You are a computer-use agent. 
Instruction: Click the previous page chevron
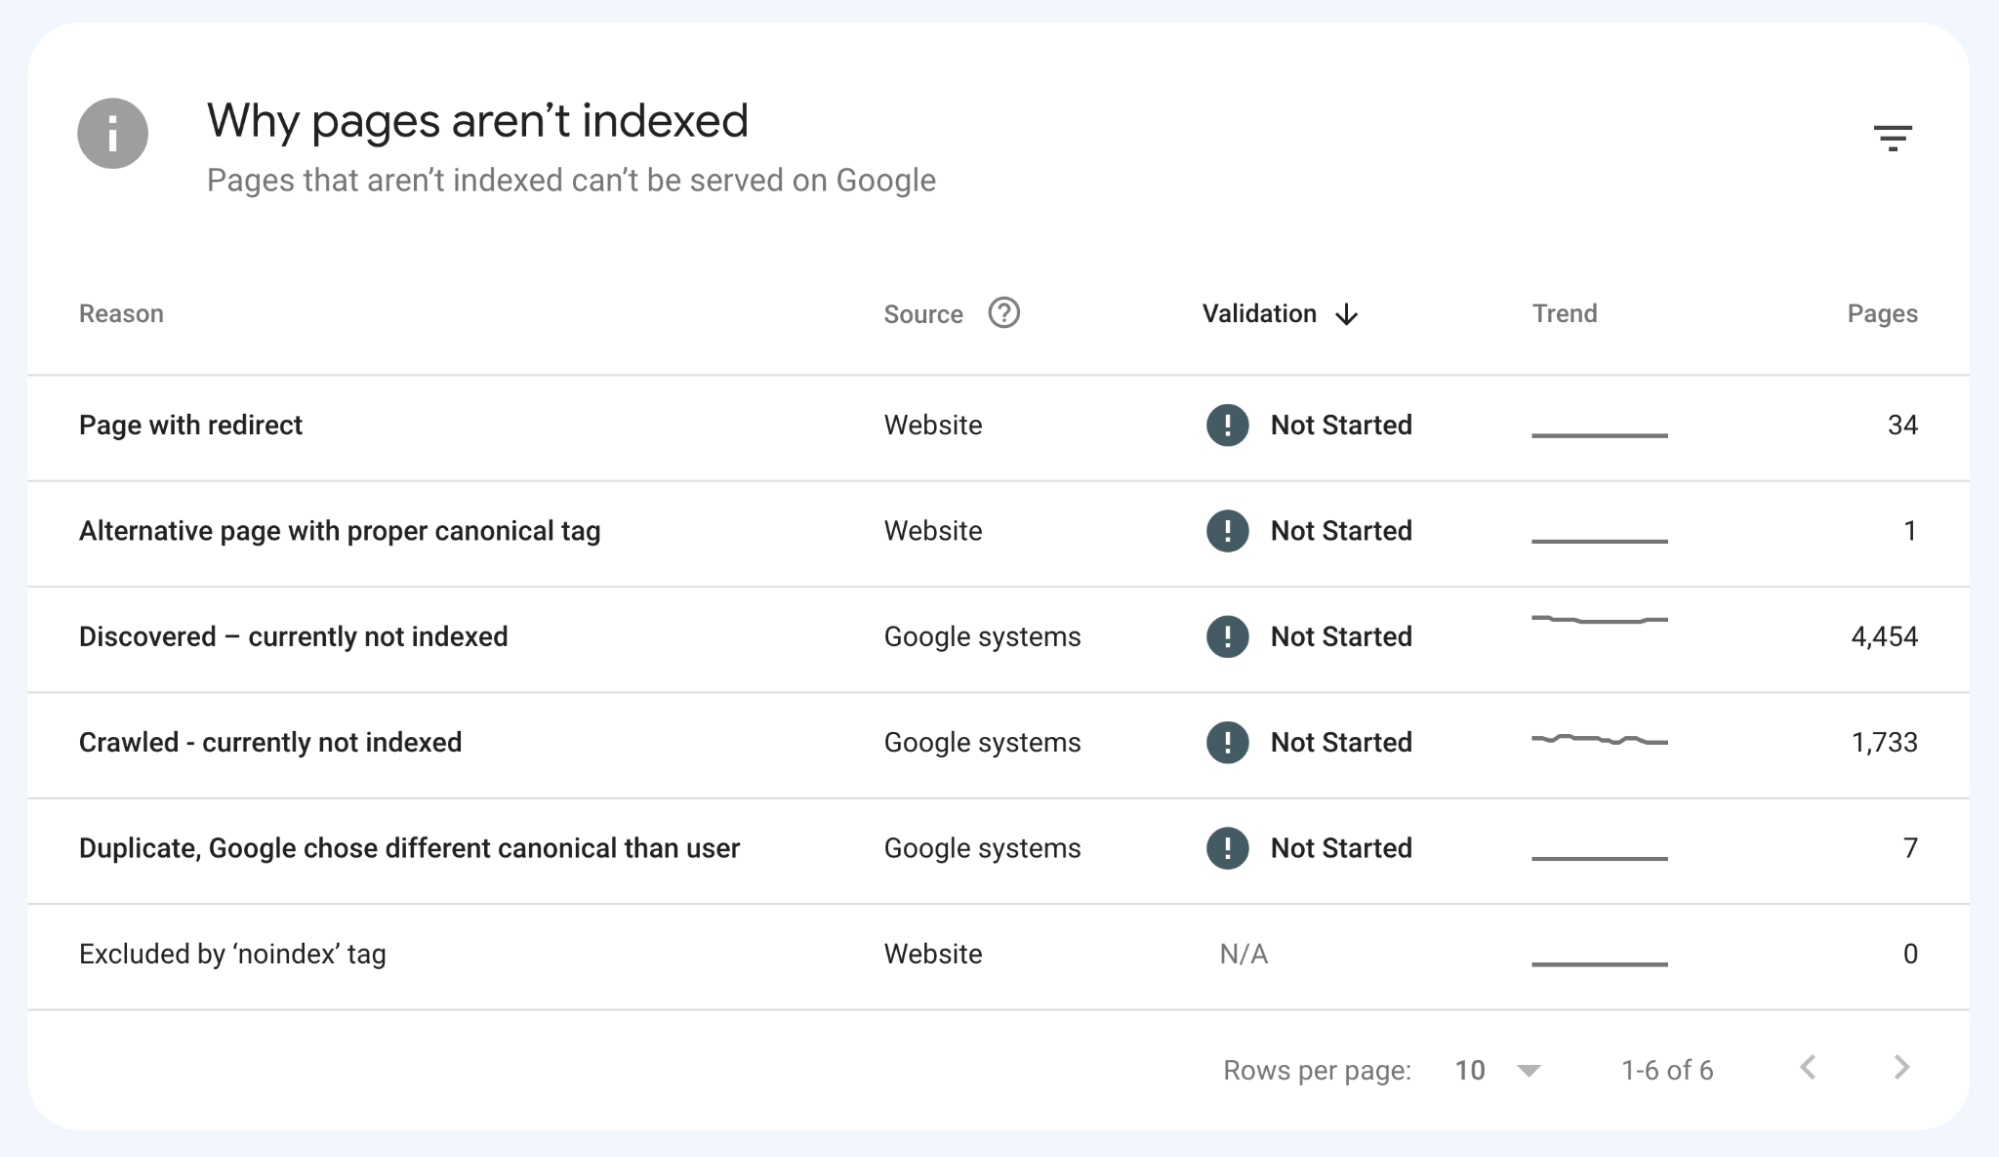point(1808,1069)
